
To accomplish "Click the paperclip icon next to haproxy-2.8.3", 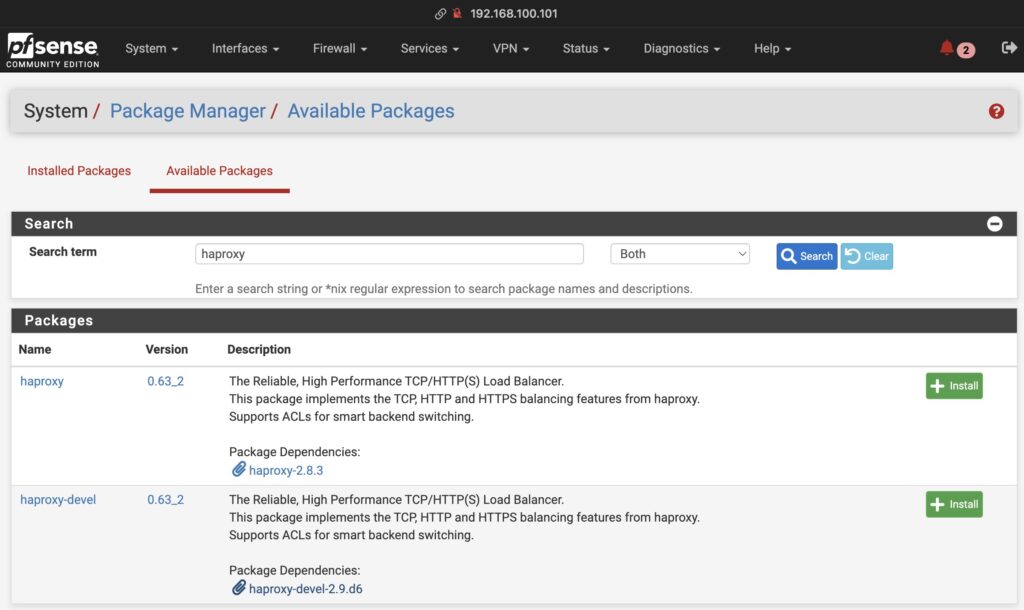I will pyautogui.click(x=238, y=470).
